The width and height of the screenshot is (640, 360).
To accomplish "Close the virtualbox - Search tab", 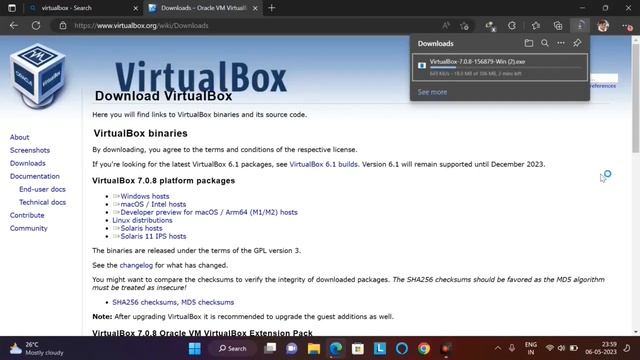I will [x=136, y=8].
